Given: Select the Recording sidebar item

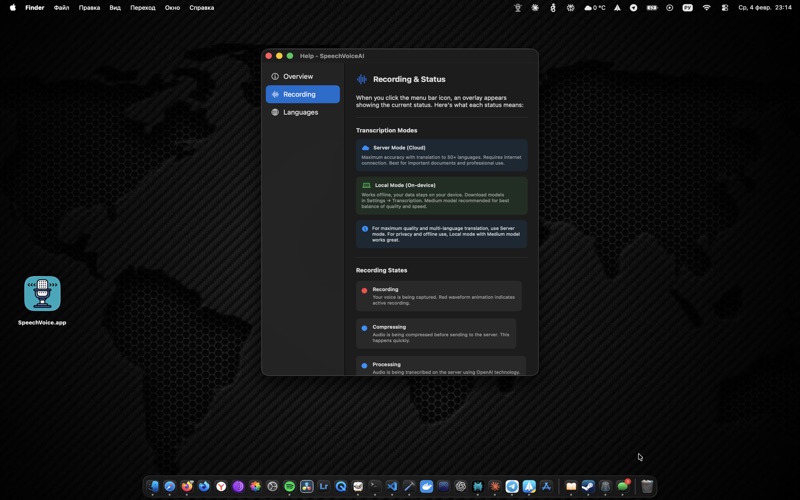Looking at the screenshot, I should click(x=303, y=94).
